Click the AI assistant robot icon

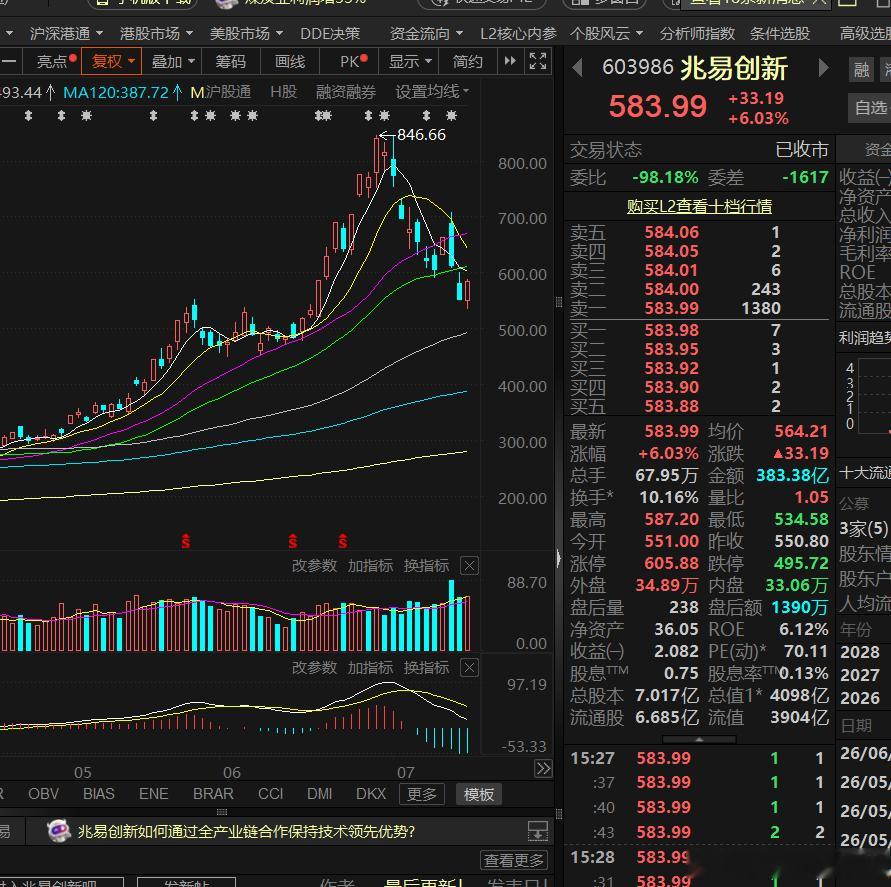pyautogui.click(x=59, y=831)
